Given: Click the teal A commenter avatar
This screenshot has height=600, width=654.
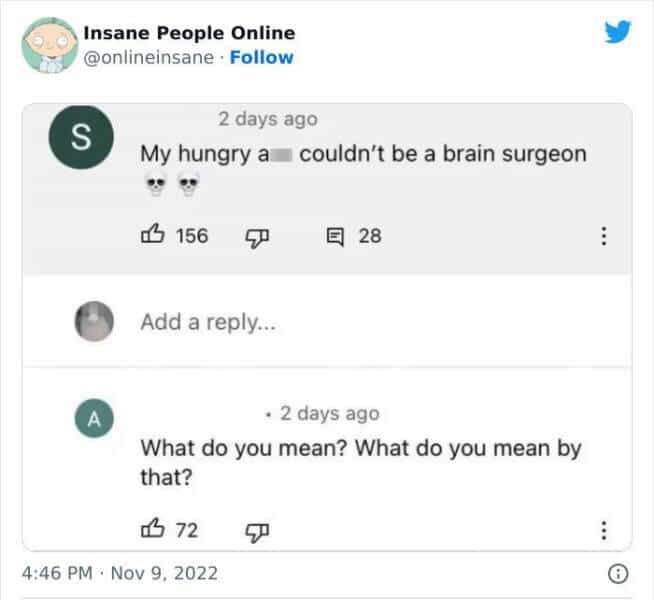Looking at the screenshot, I should (91, 421).
